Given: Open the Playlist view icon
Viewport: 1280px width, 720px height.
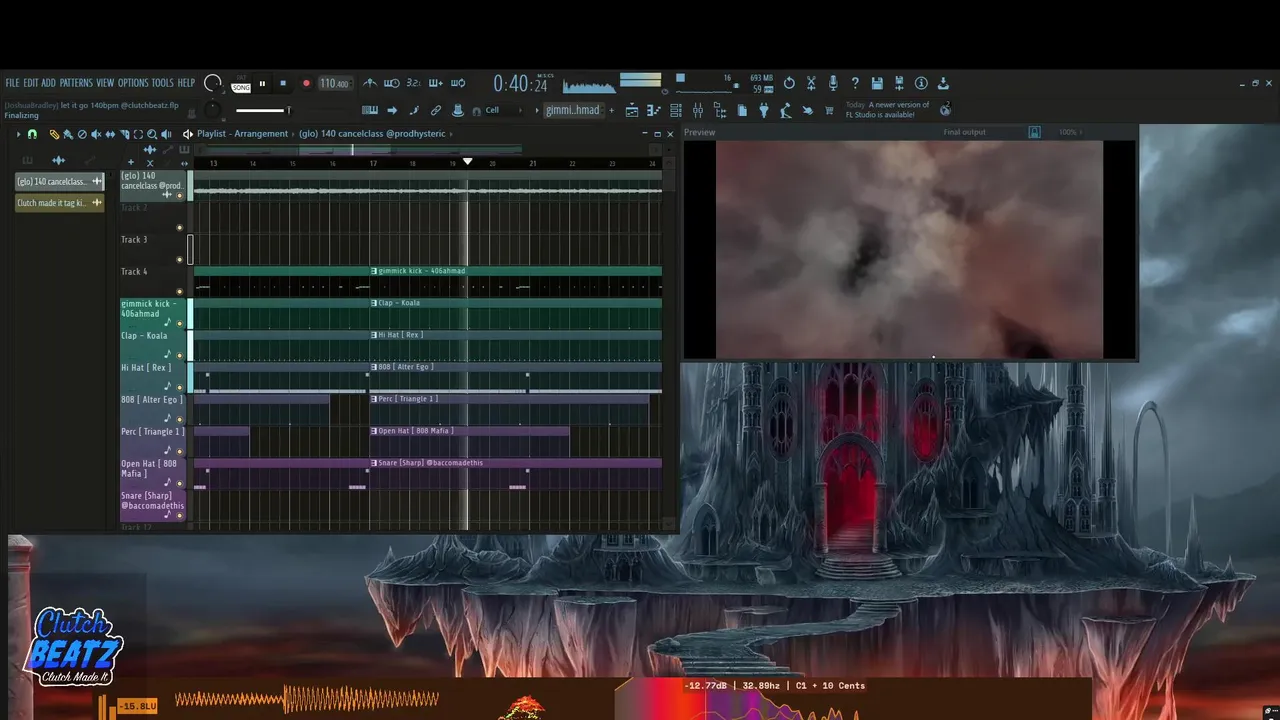Looking at the screenshot, I should point(632,110).
